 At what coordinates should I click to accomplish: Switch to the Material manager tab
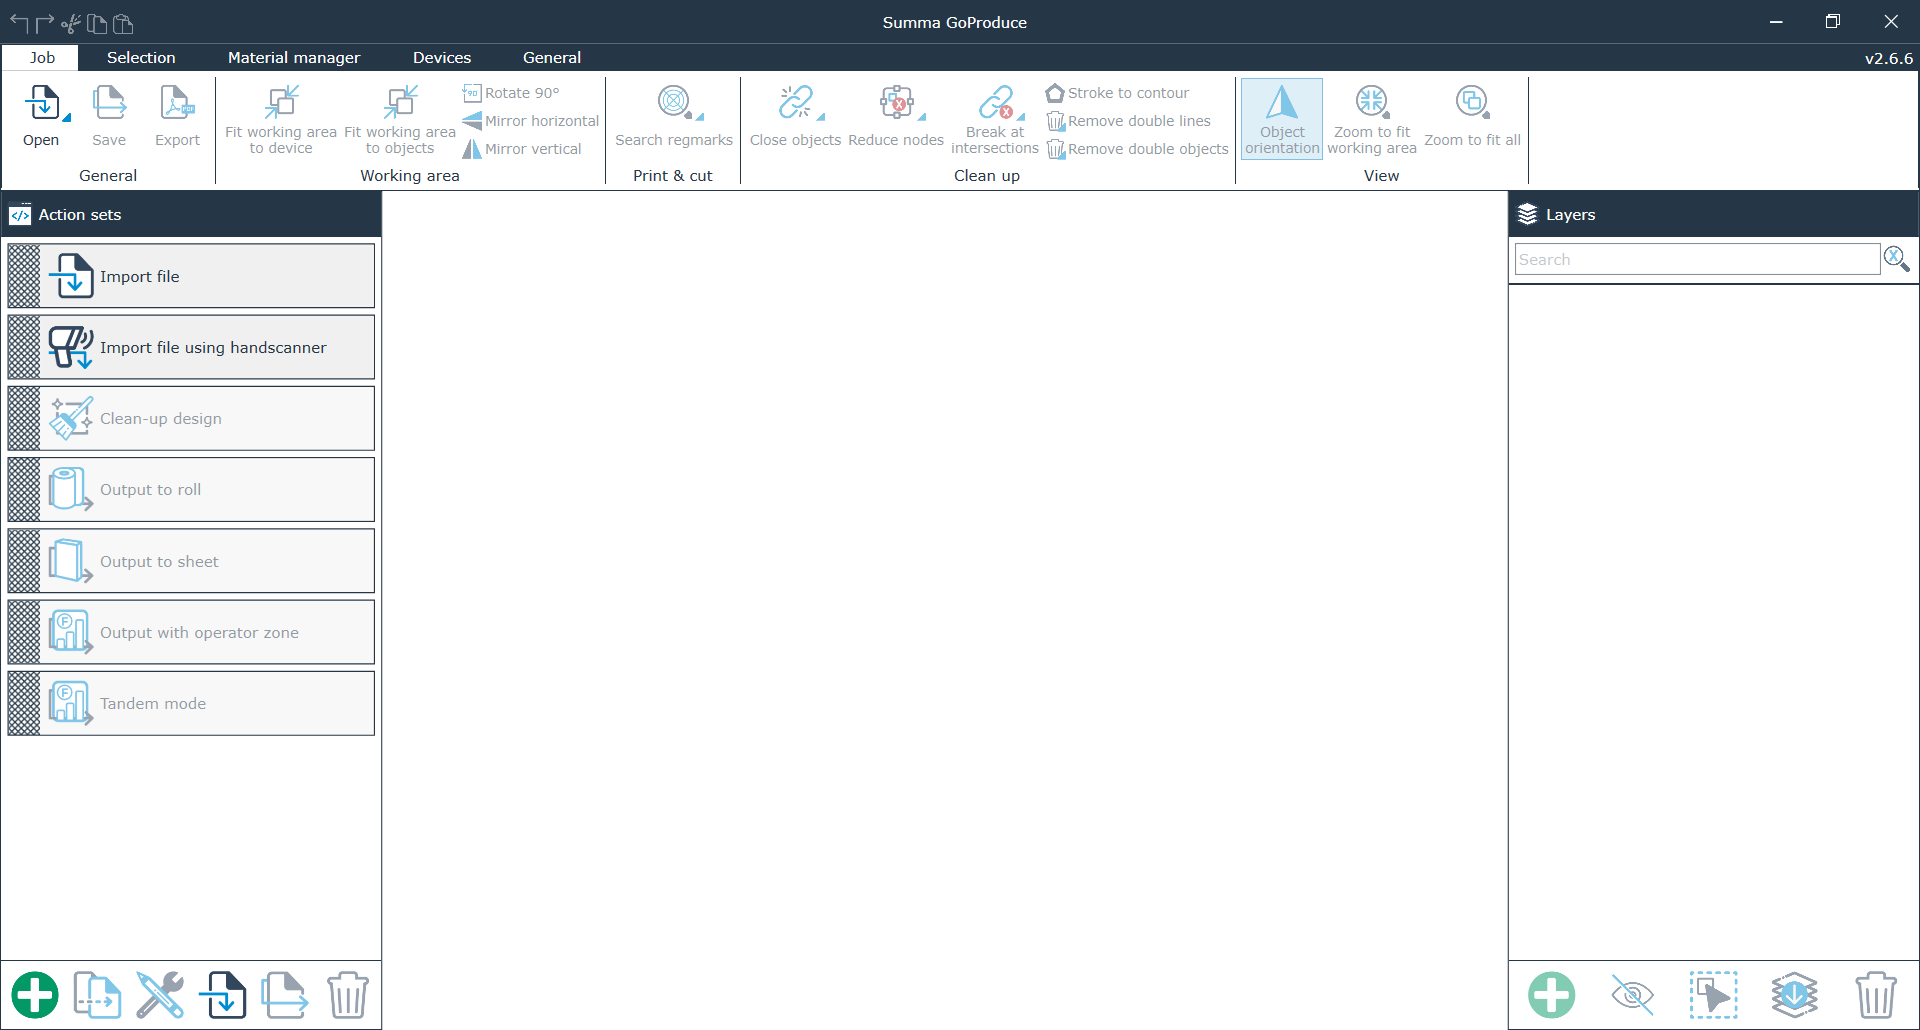tap(293, 58)
